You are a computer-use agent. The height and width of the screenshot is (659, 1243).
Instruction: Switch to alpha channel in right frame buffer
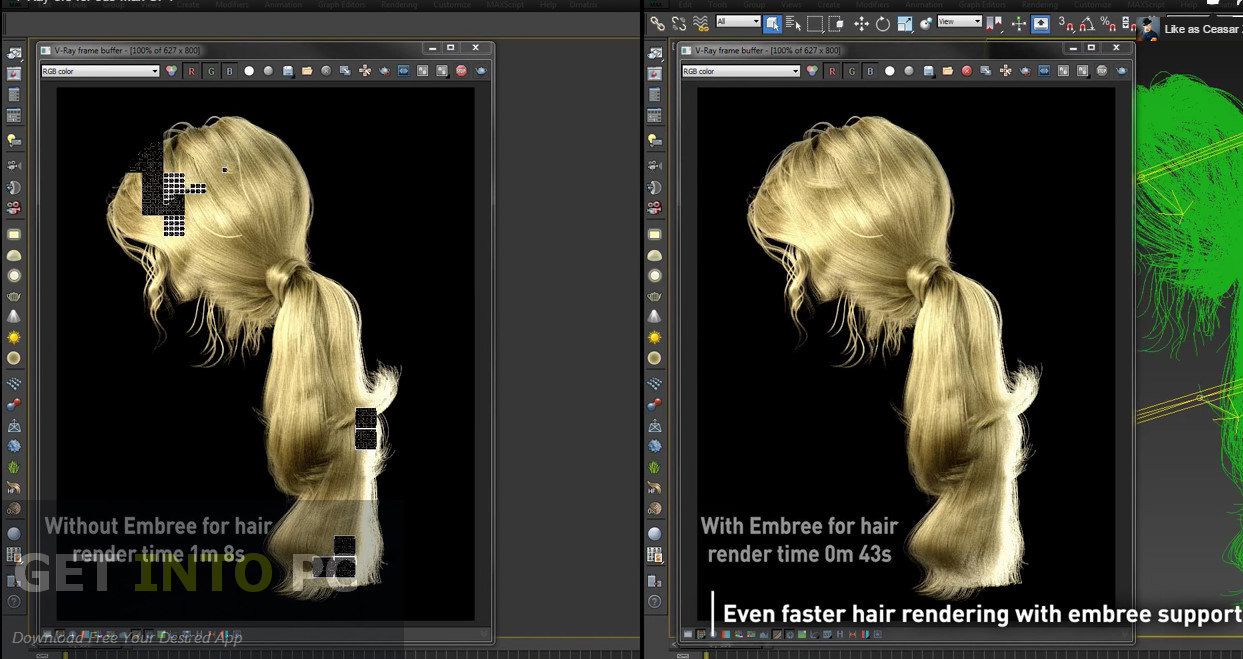point(890,71)
